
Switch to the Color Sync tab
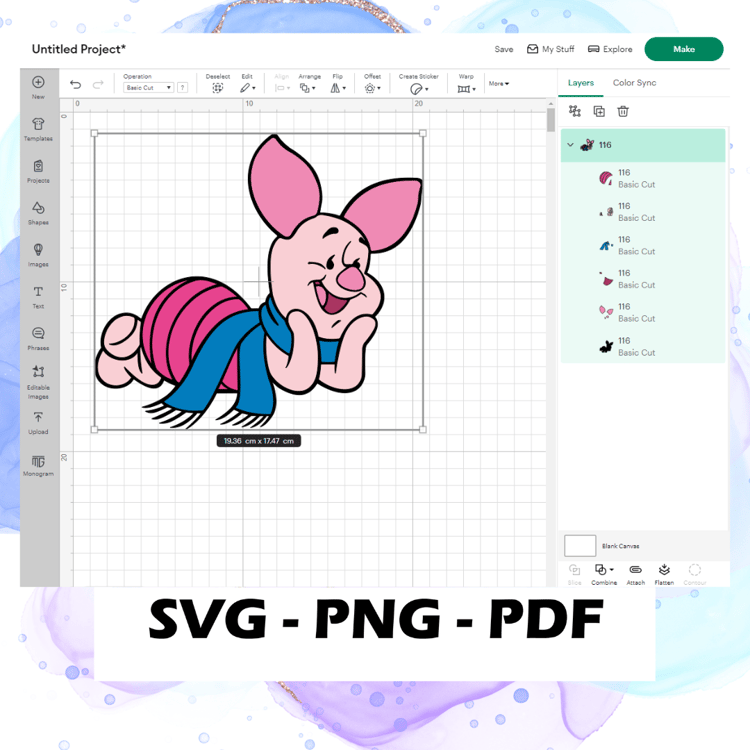(634, 83)
